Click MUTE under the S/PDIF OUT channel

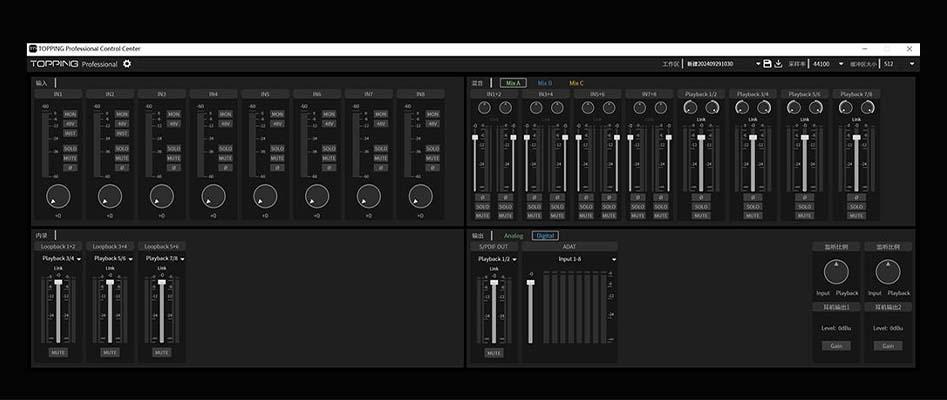point(493,352)
